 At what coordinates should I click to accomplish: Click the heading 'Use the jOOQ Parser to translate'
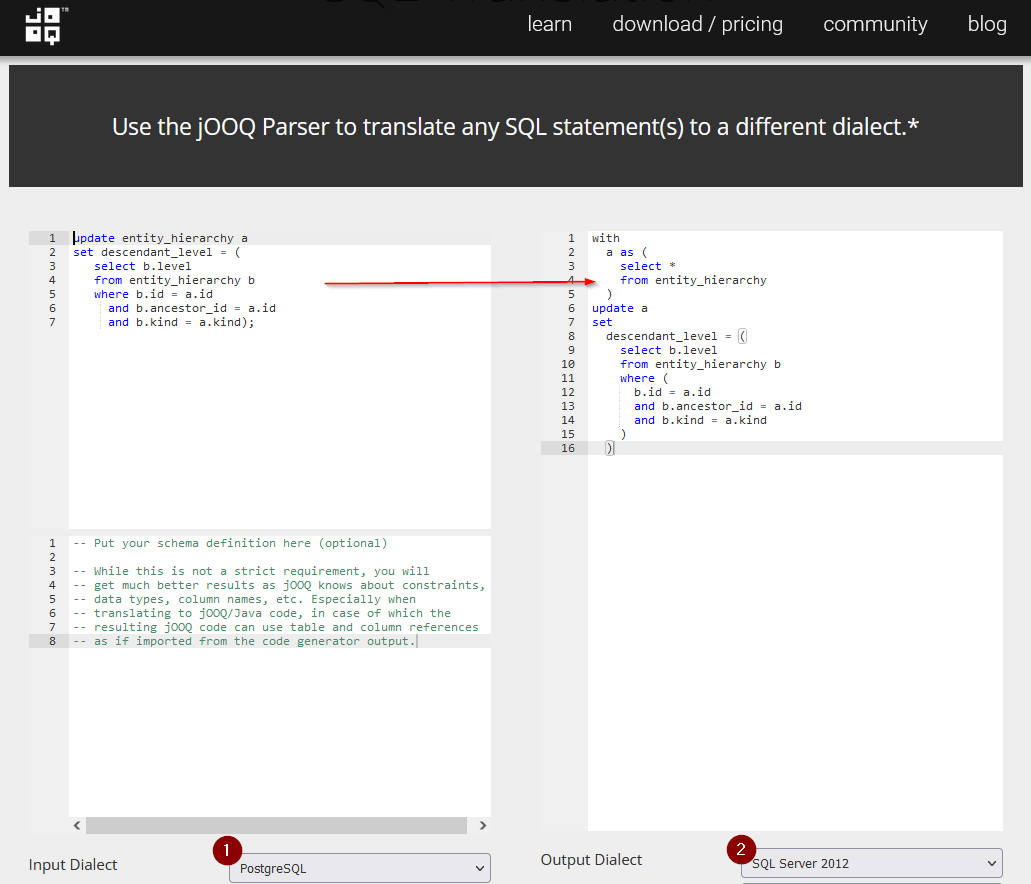click(516, 126)
